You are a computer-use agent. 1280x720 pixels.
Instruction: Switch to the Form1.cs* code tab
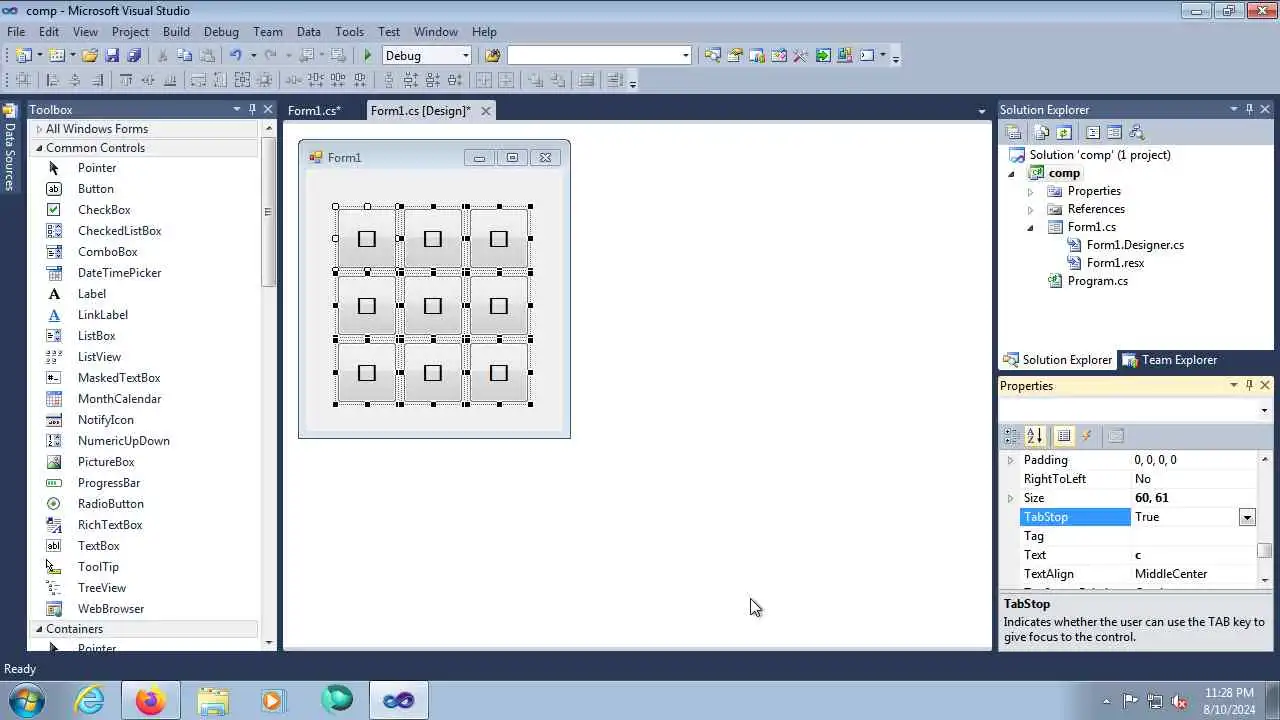(x=314, y=111)
